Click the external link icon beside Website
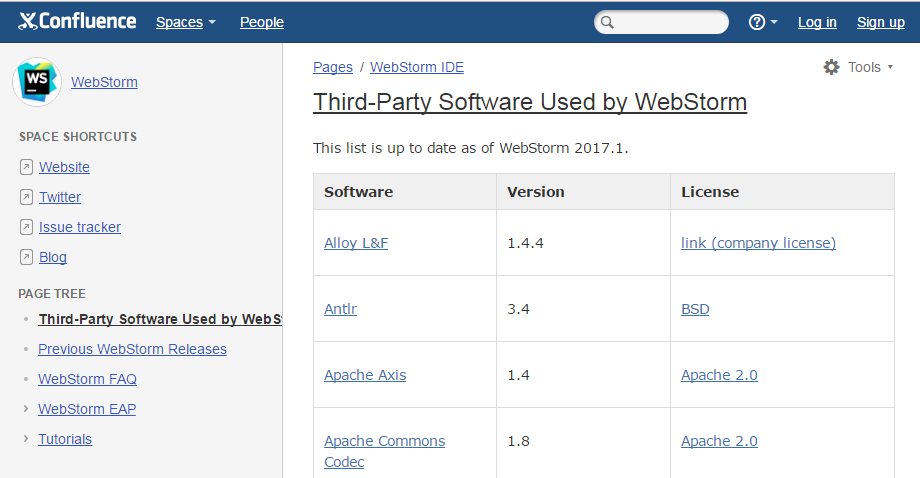This screenshot has width=920, height=478. 26,167
